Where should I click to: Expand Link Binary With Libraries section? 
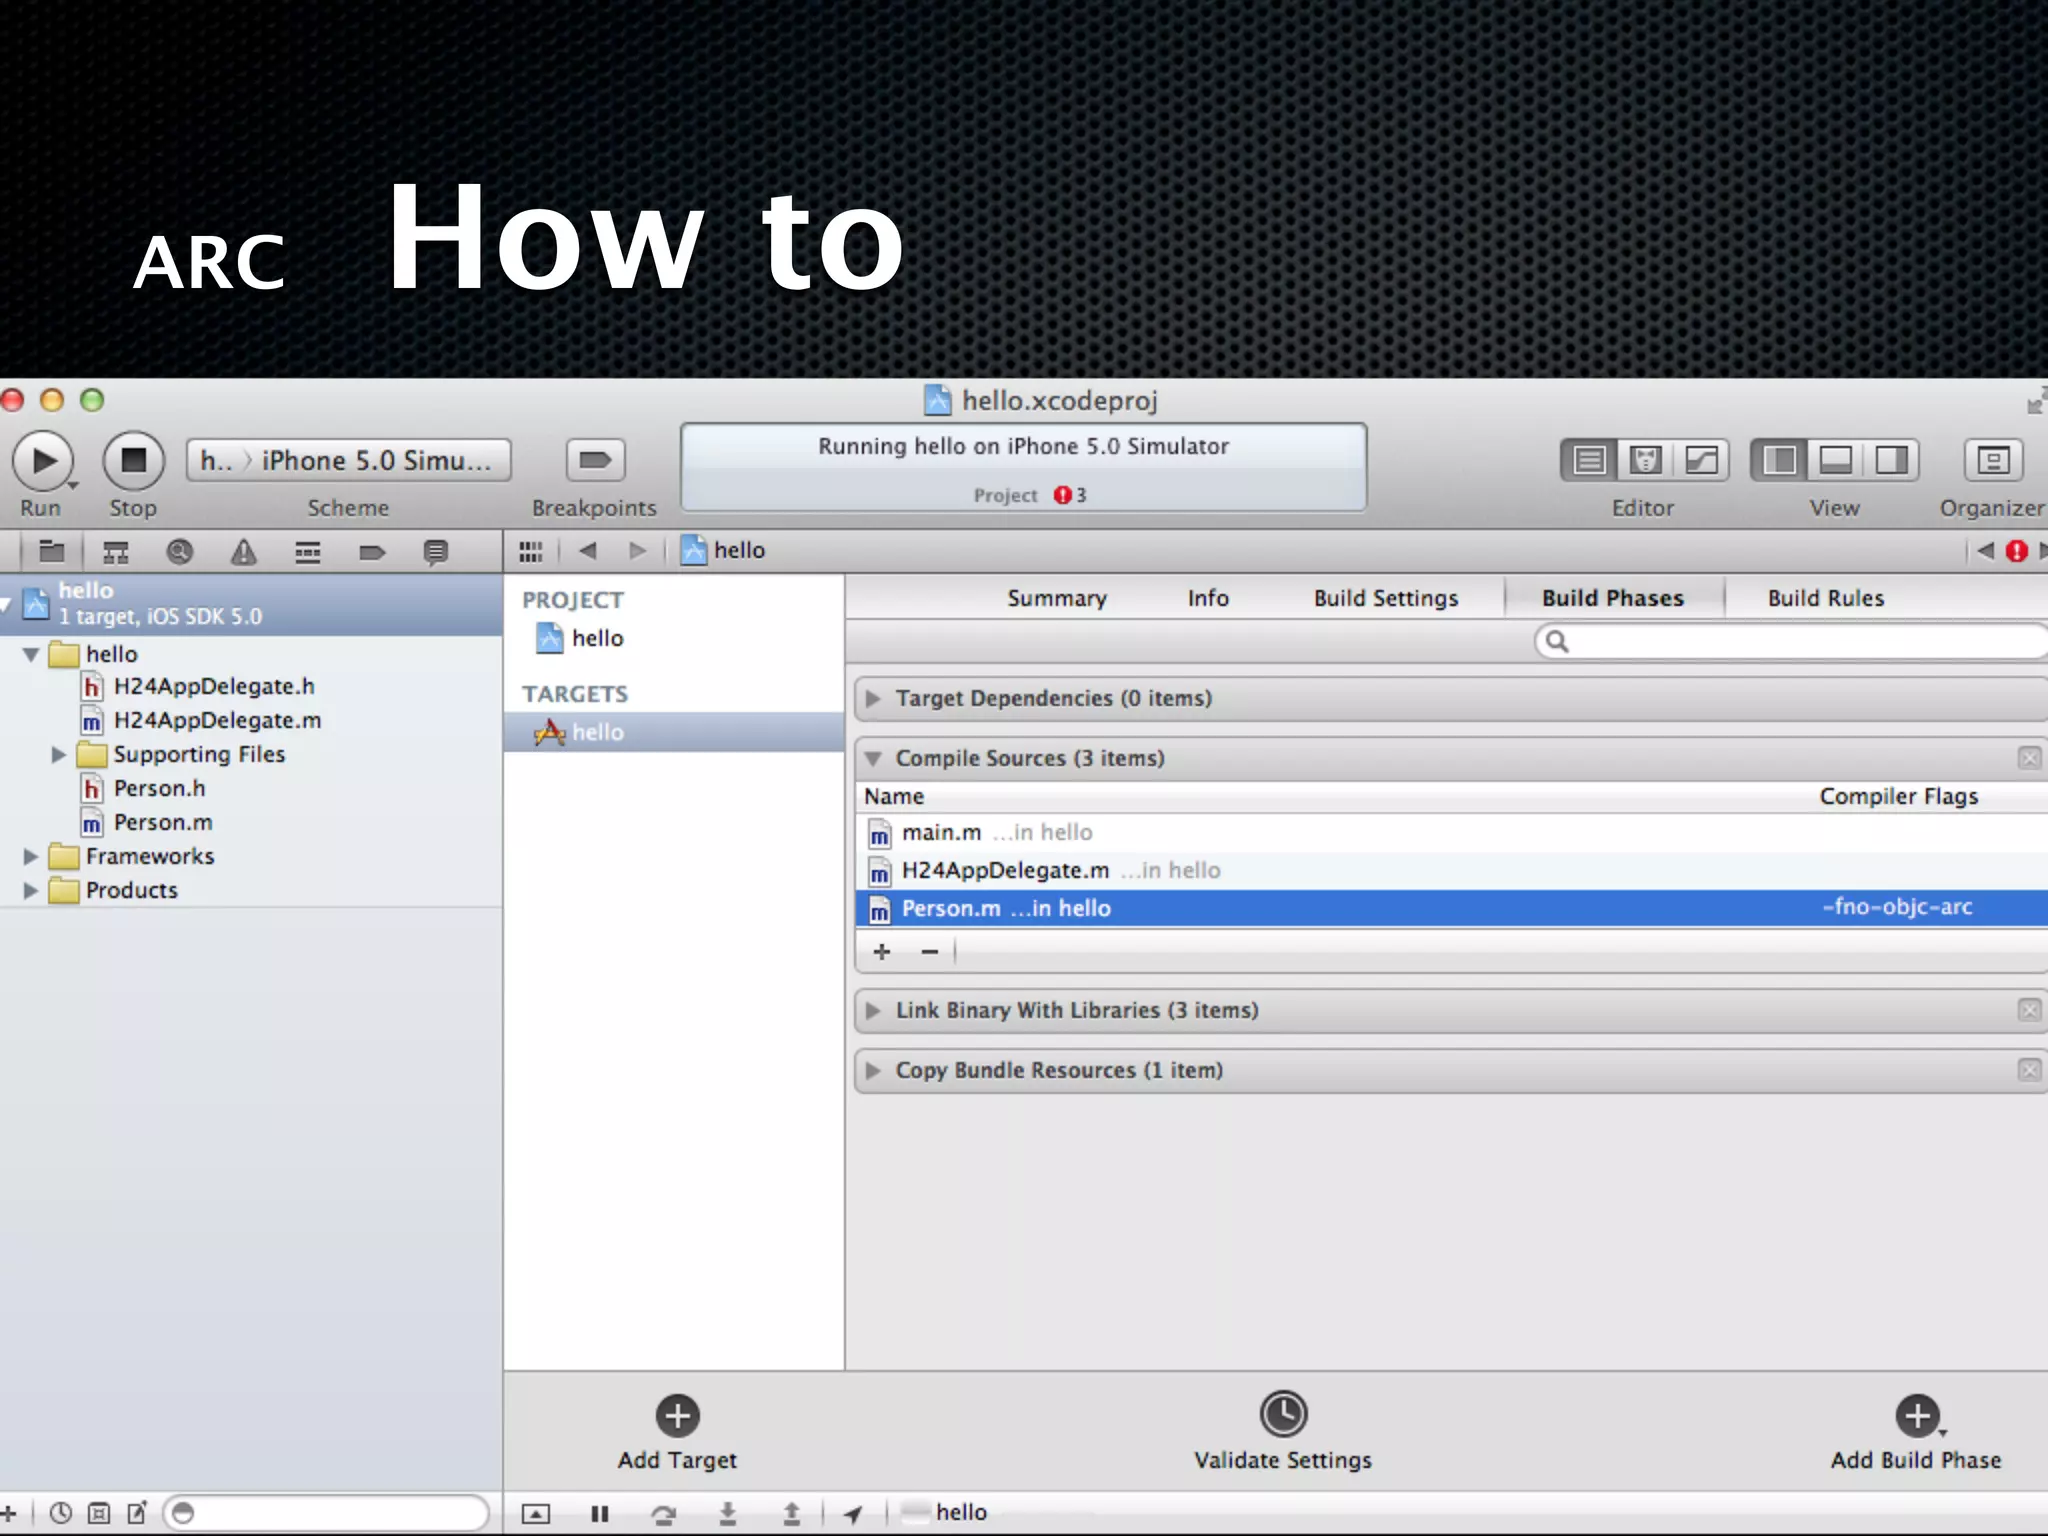(873, 1011)
